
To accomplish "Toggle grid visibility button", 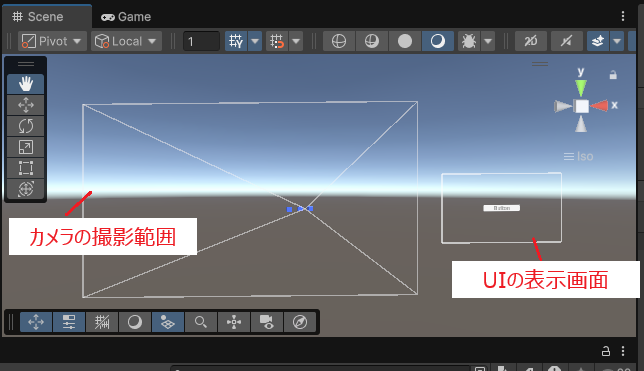I will (x=236, y=41).
